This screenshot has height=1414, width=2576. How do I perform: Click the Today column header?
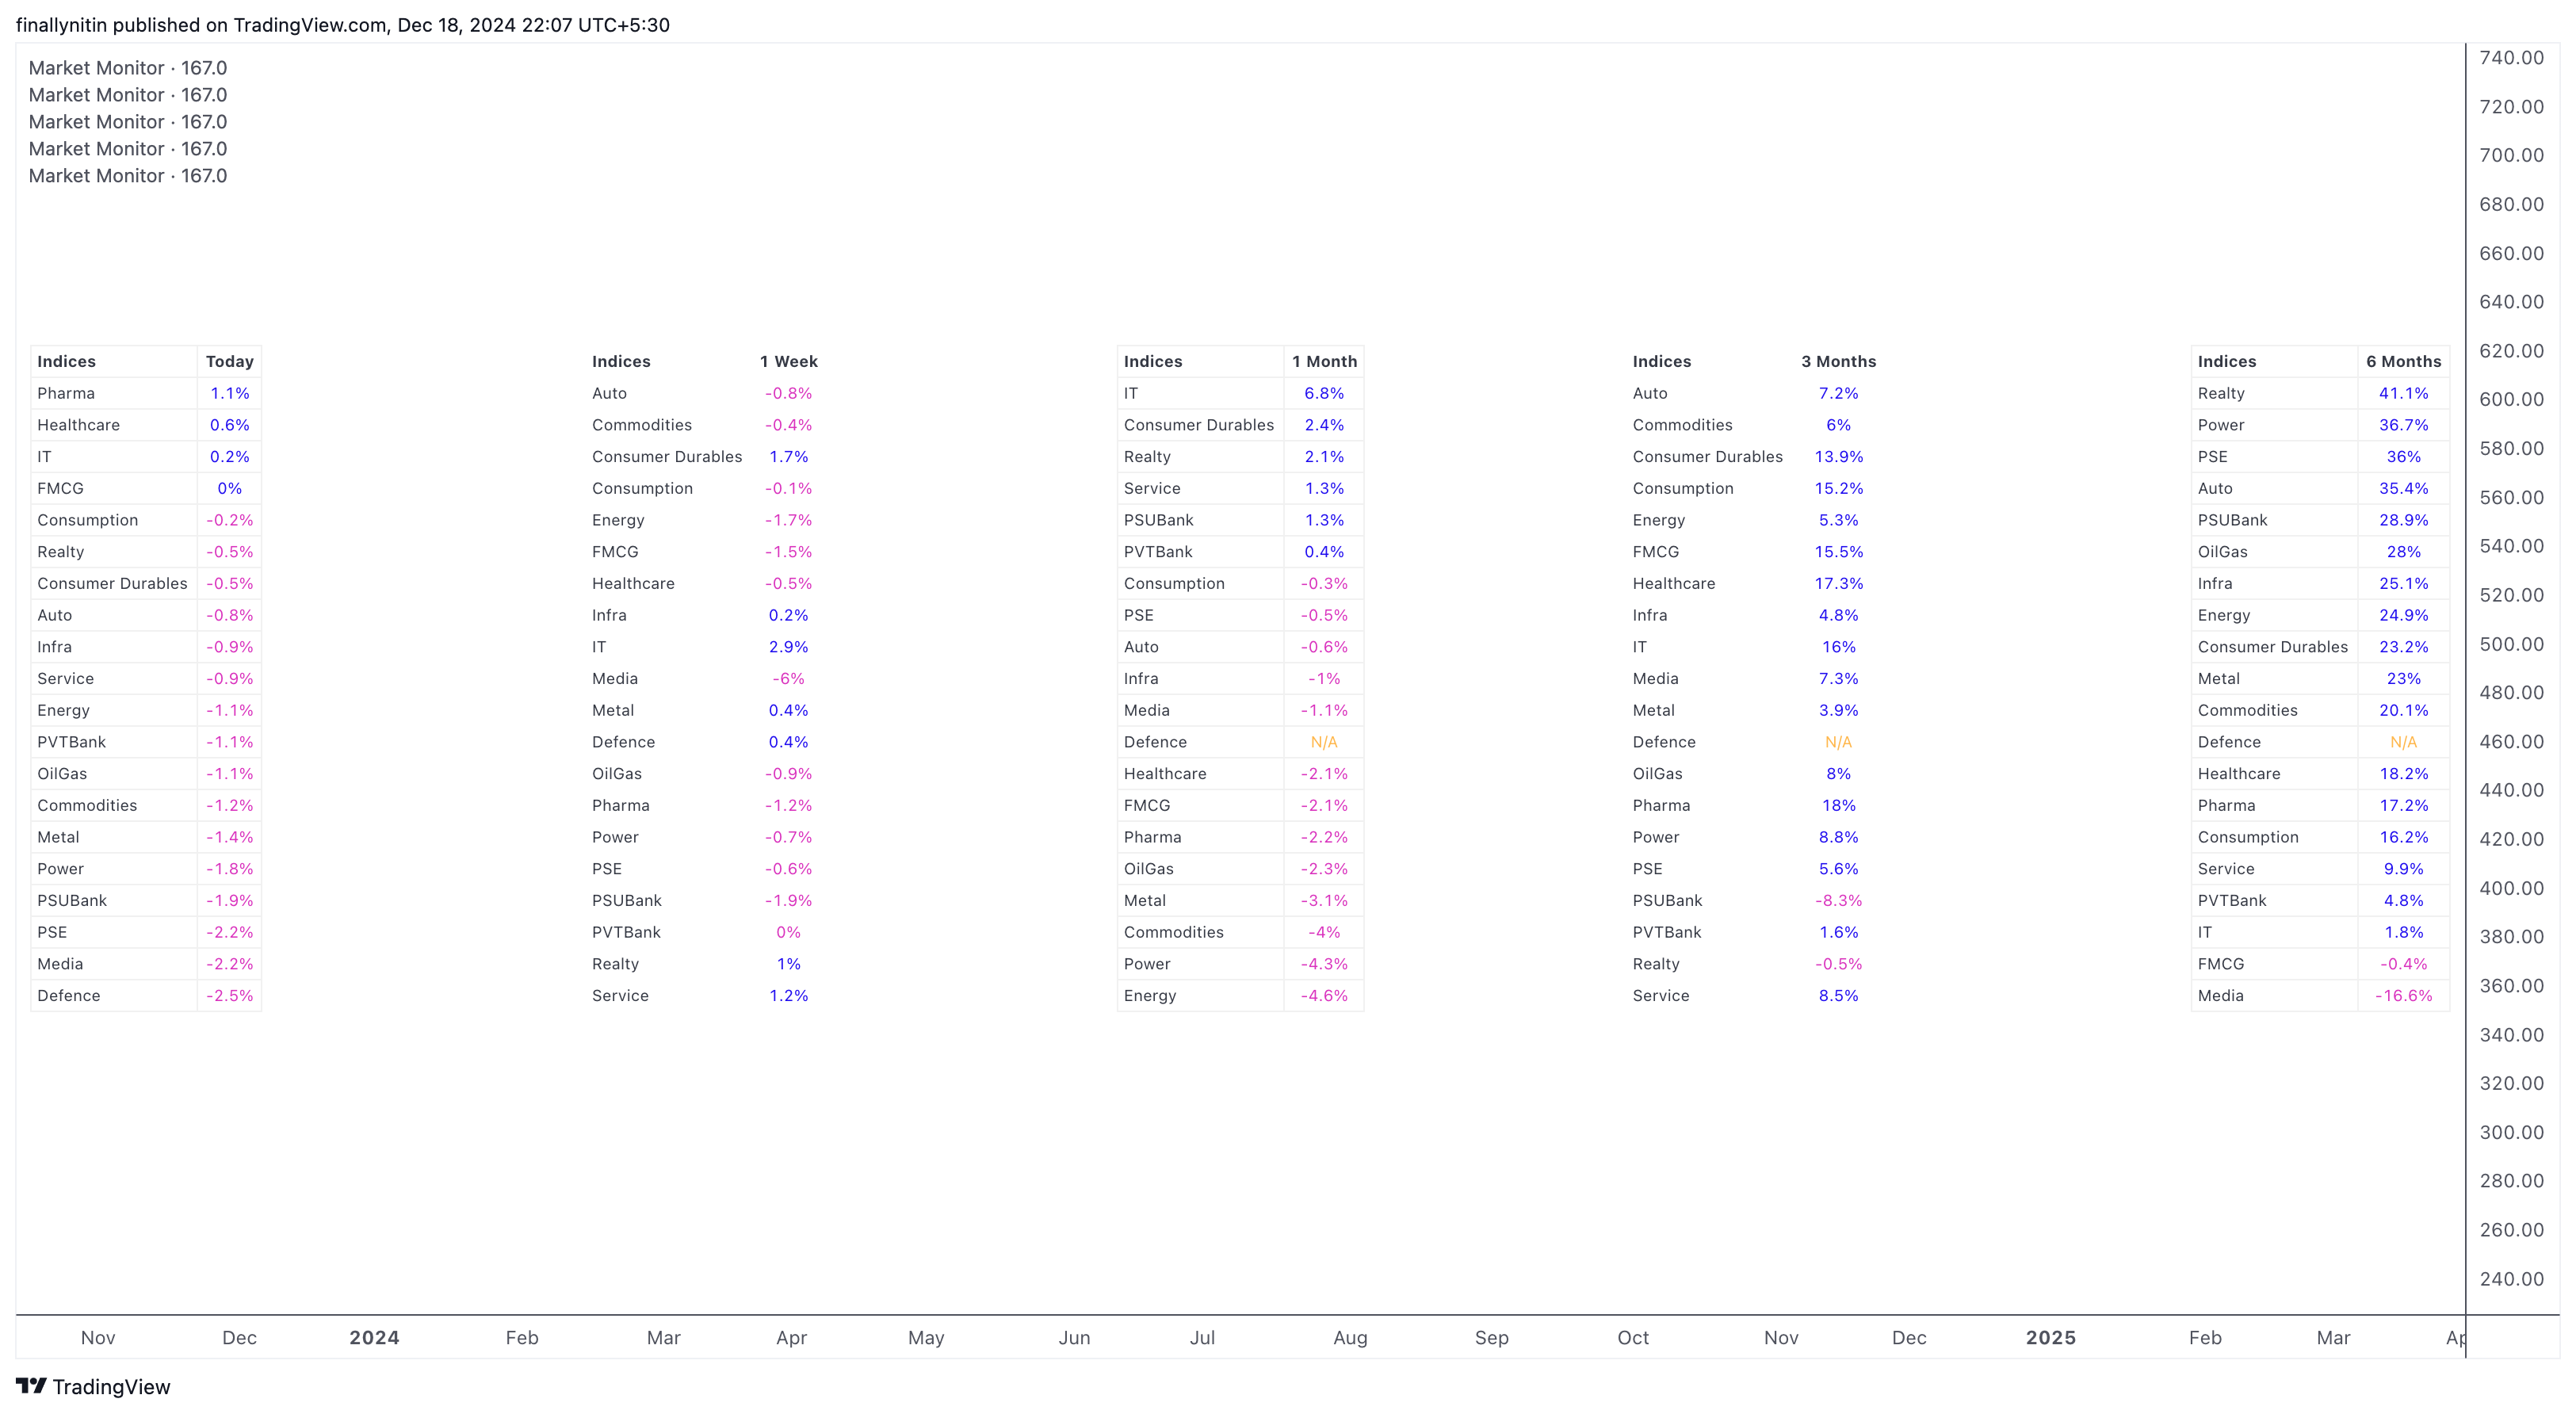[x=230, y=361]
